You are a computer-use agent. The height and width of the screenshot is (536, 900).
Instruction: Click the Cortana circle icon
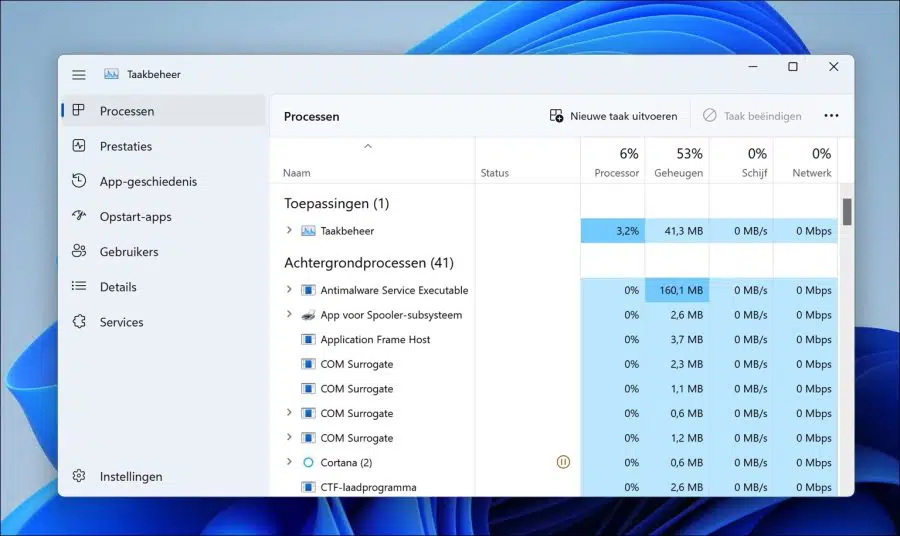point(308,463)
